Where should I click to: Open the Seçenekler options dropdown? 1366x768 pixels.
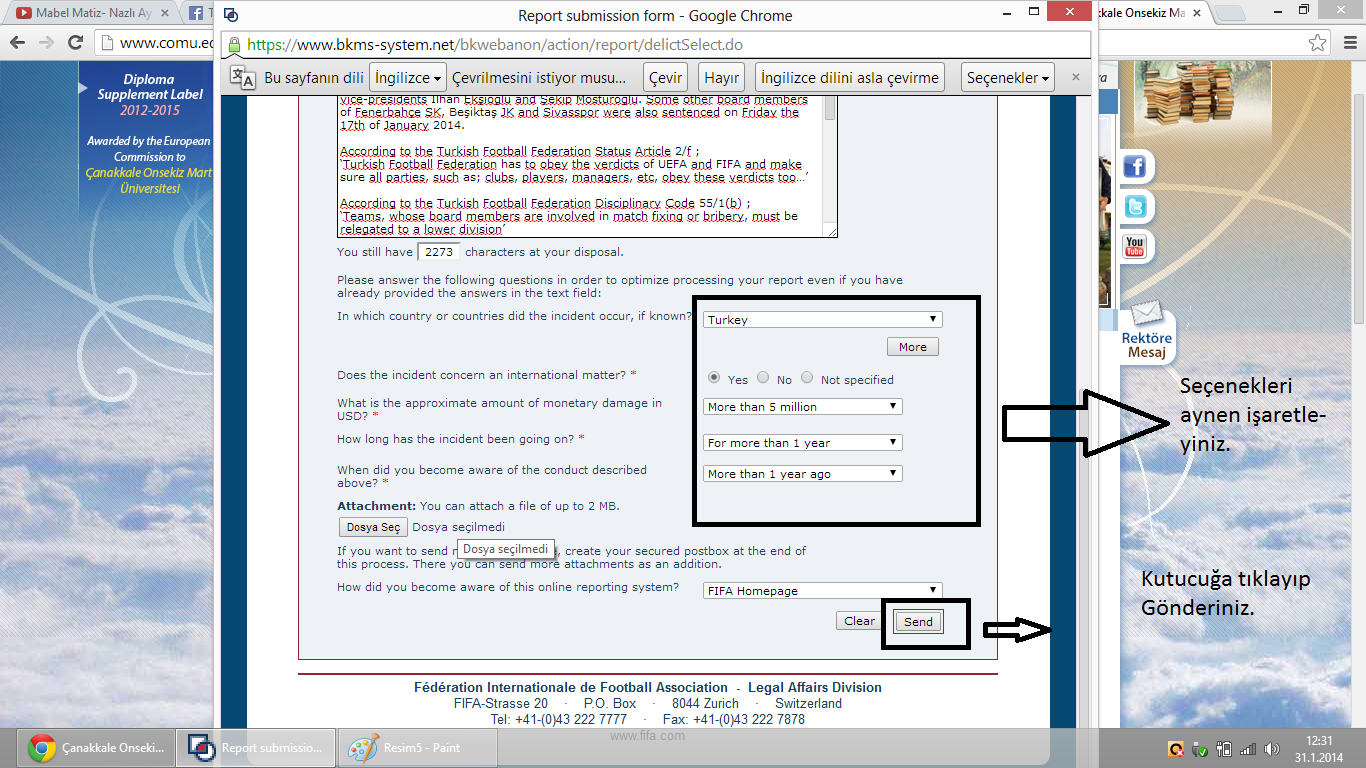tap(1008, 78)
